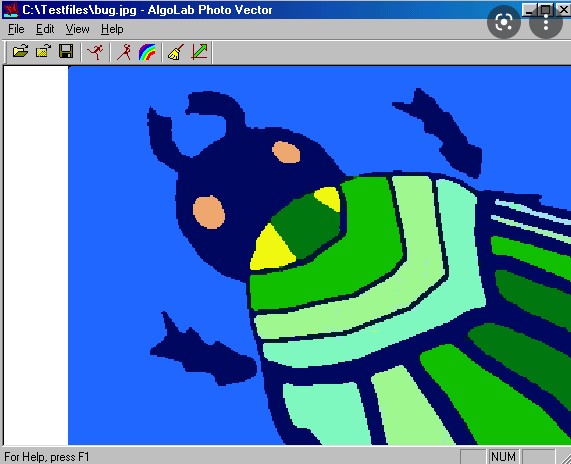Click the window resize grip corner
The height and width of the screenshot is (464, 571).
click(x=565, y=457)
